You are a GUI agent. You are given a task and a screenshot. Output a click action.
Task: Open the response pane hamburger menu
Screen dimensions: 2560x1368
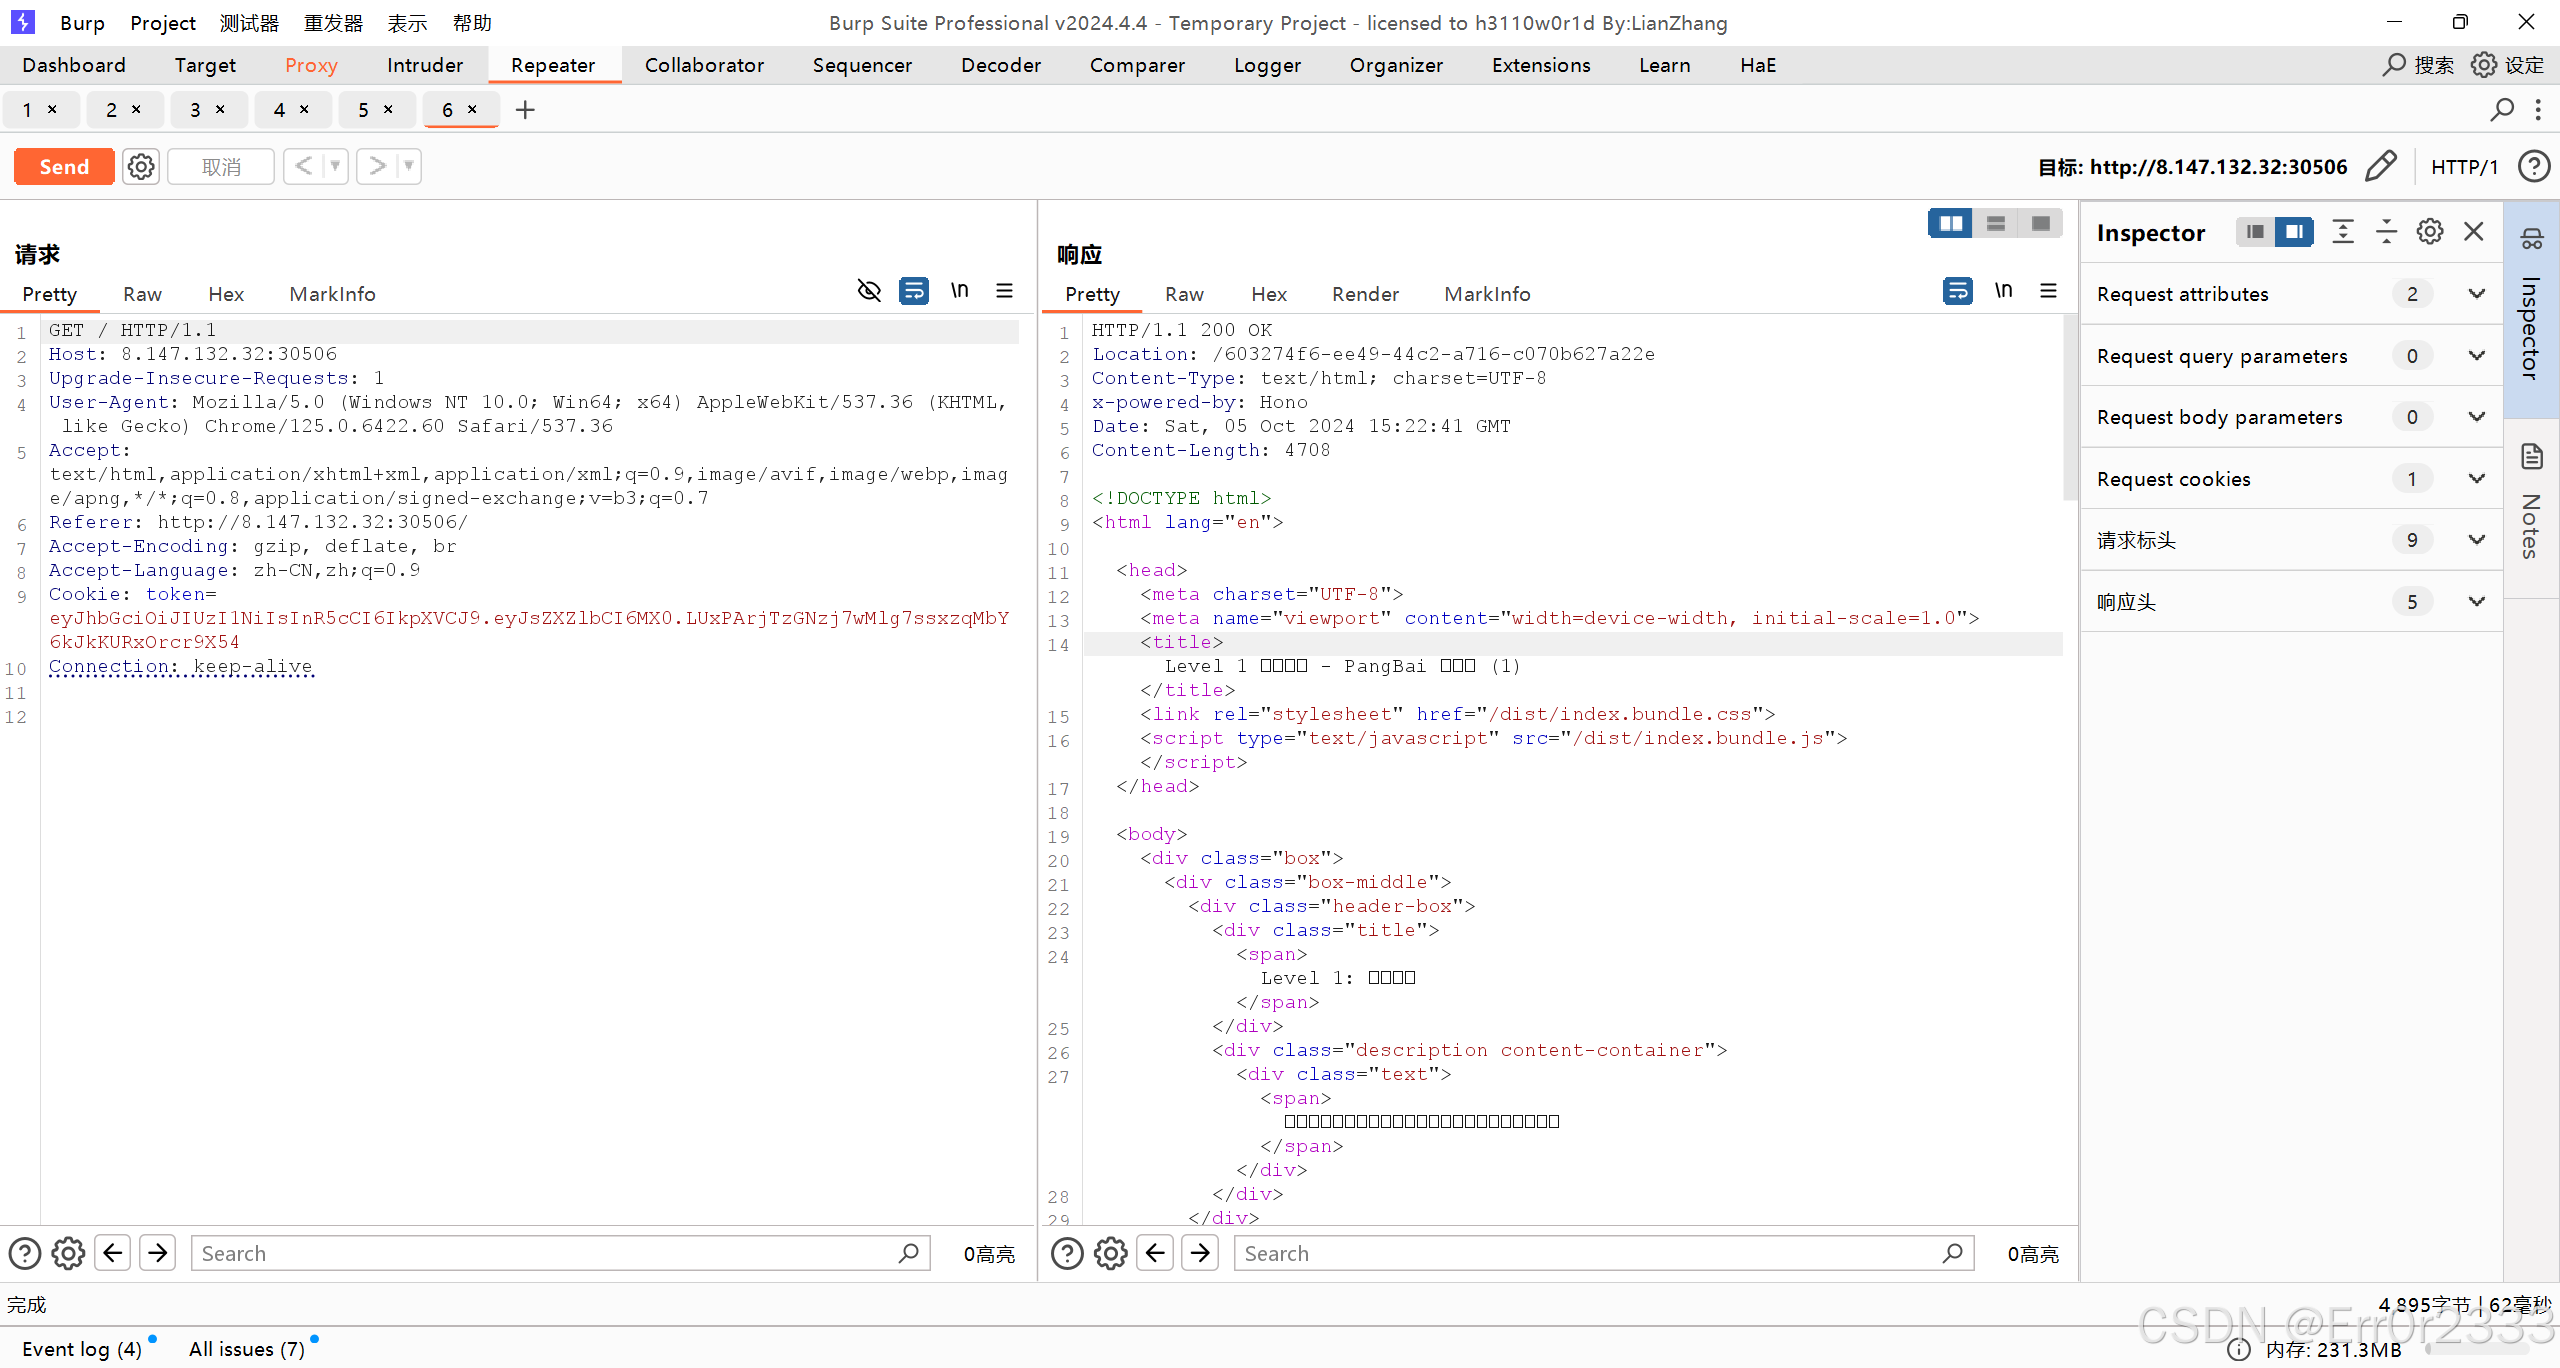[x=2048, y=291]
